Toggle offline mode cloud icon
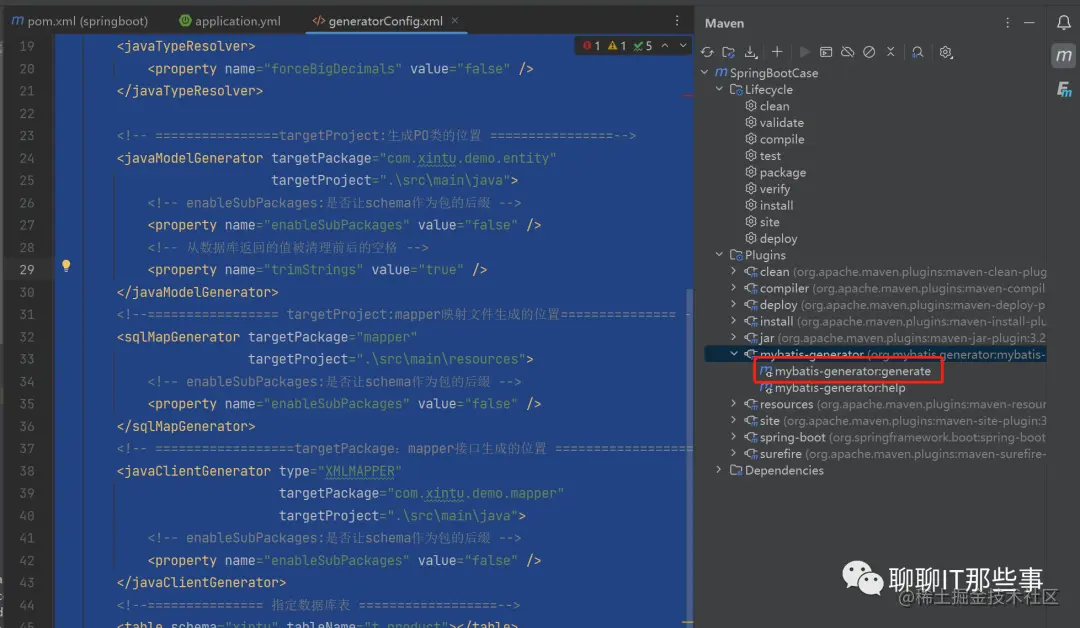Screen dimensions: 1080x628 (848, 52)
